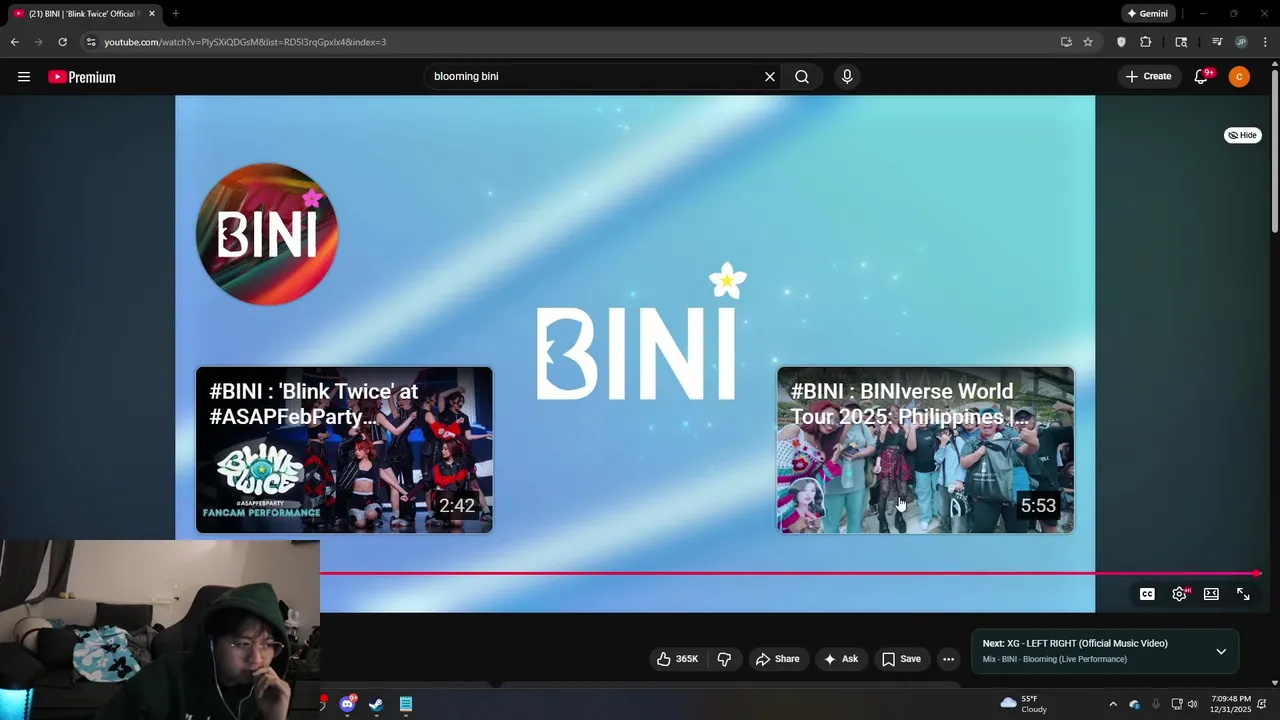Open the media controls music icon

tap(1217, 42)
